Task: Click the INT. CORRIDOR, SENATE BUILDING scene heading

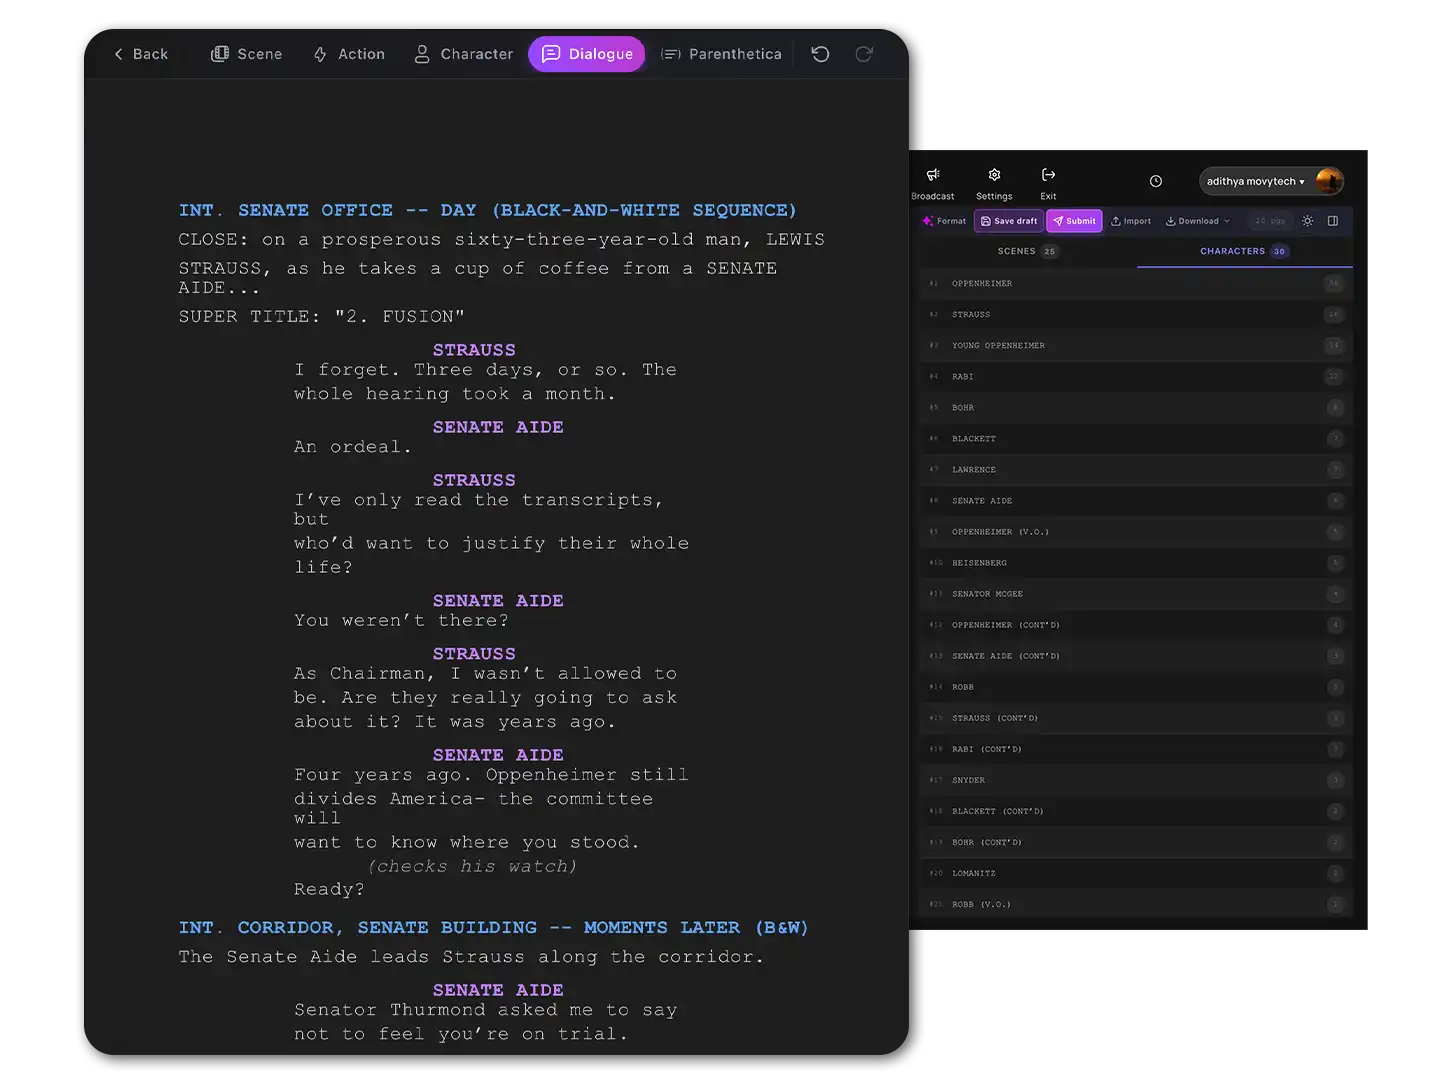Action: pyautogui.click(x=493, y=928)
